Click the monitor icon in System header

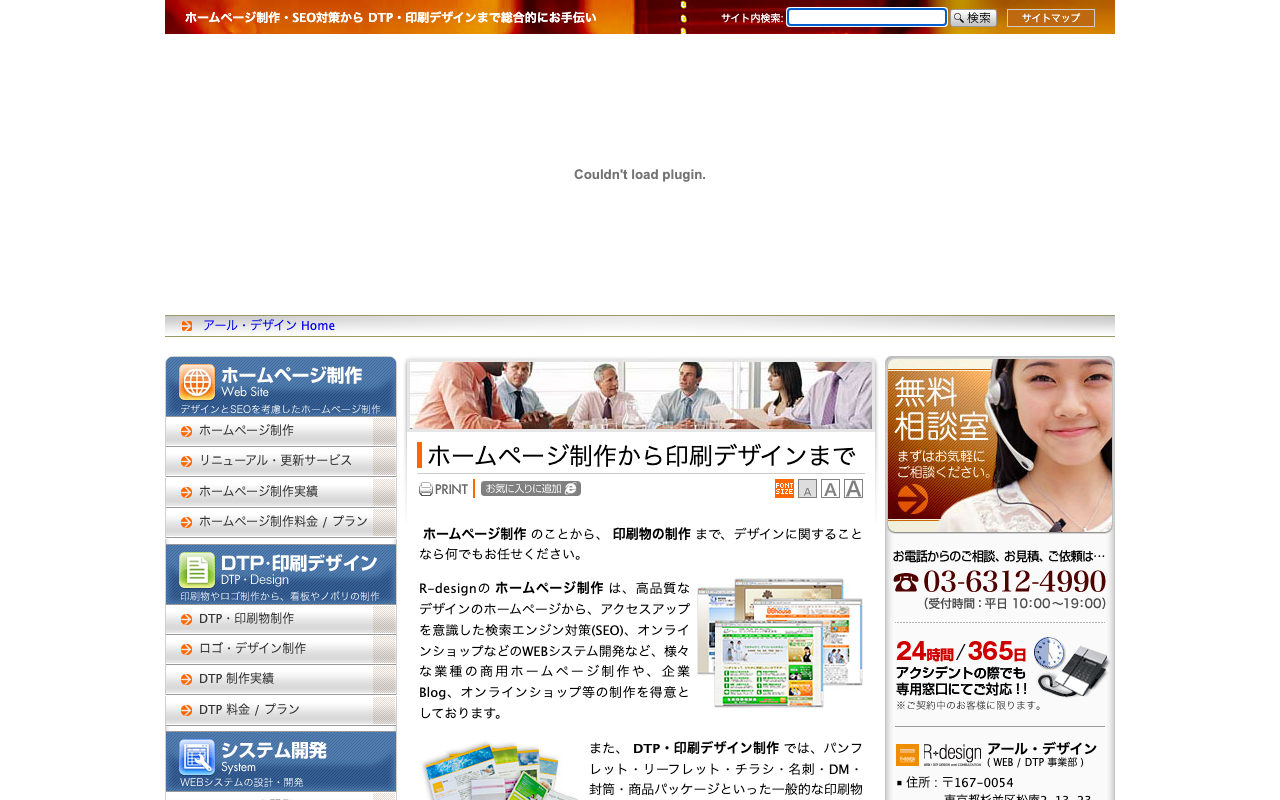tap(197, 757)
